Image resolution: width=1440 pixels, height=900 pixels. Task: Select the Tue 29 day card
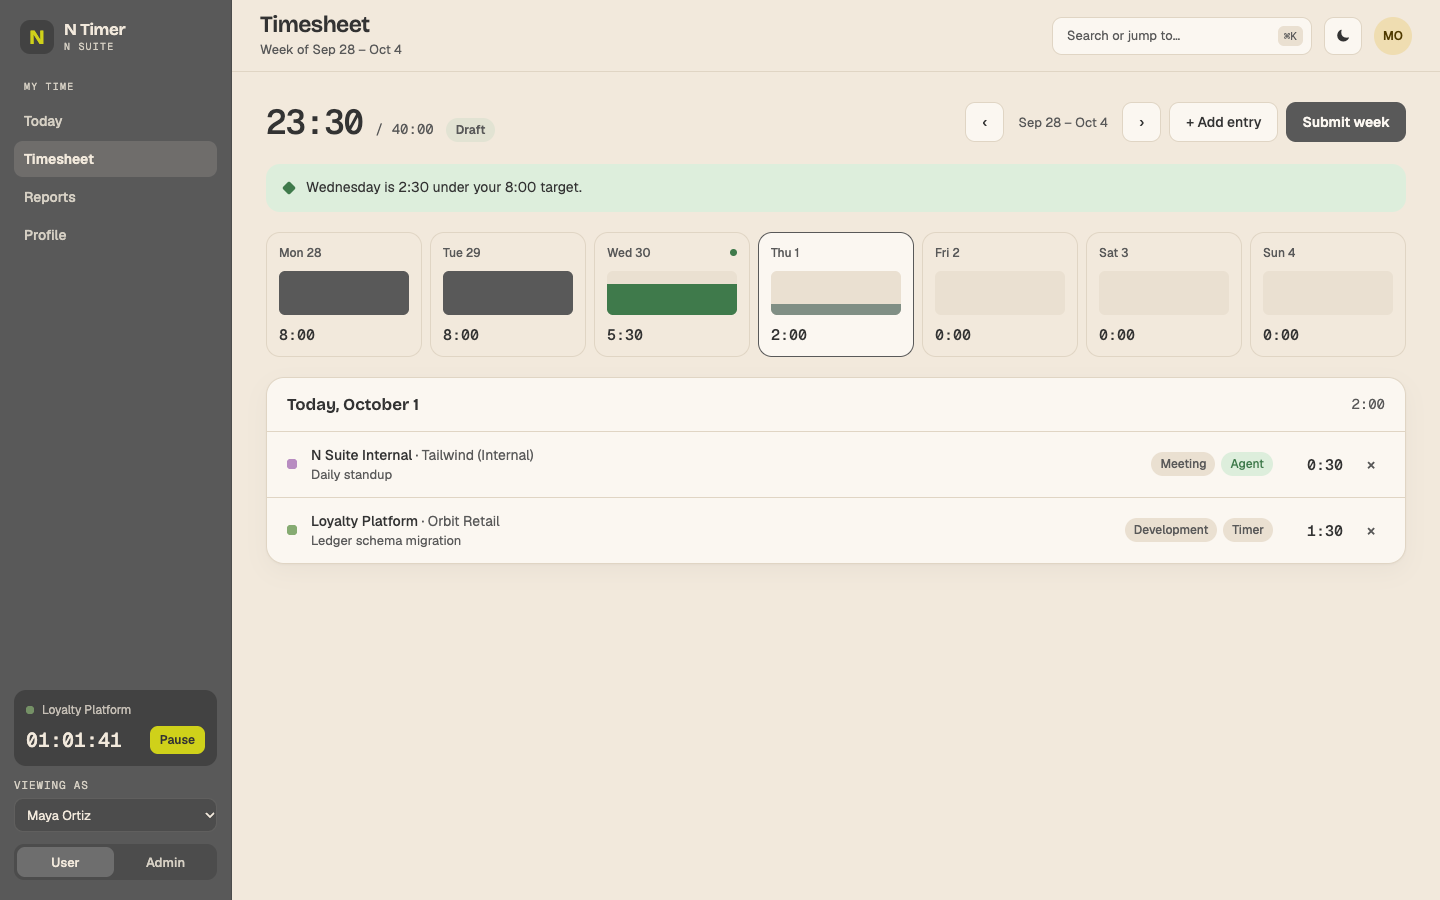(x=508, y=294)
